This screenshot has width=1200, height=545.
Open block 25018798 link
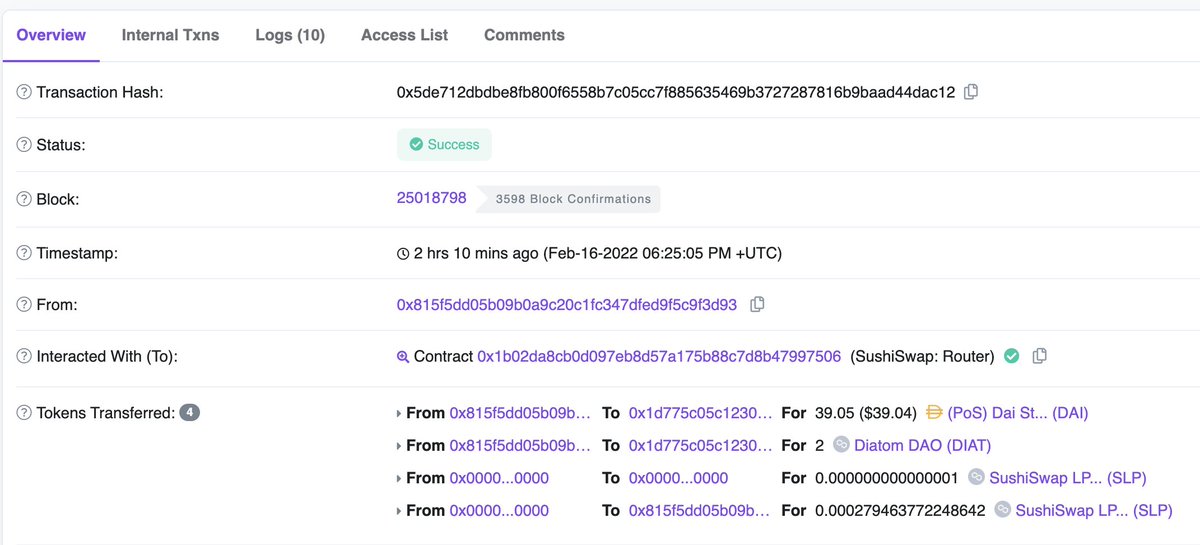tap(432, 198)
